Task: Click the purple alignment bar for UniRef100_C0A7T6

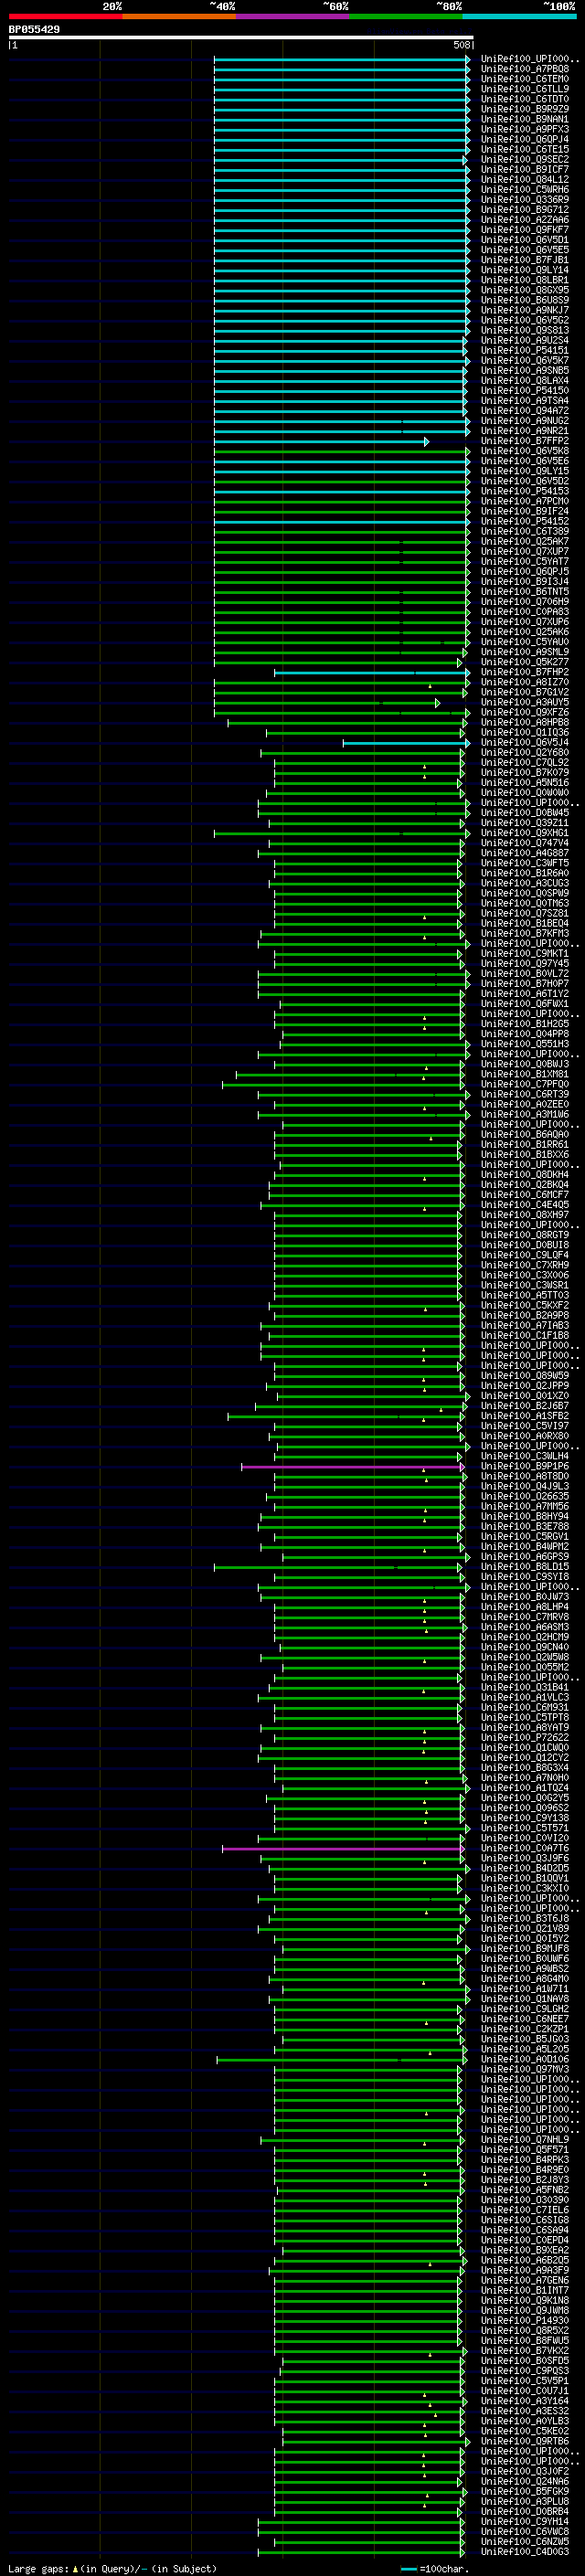Action: pos(344,1849)
